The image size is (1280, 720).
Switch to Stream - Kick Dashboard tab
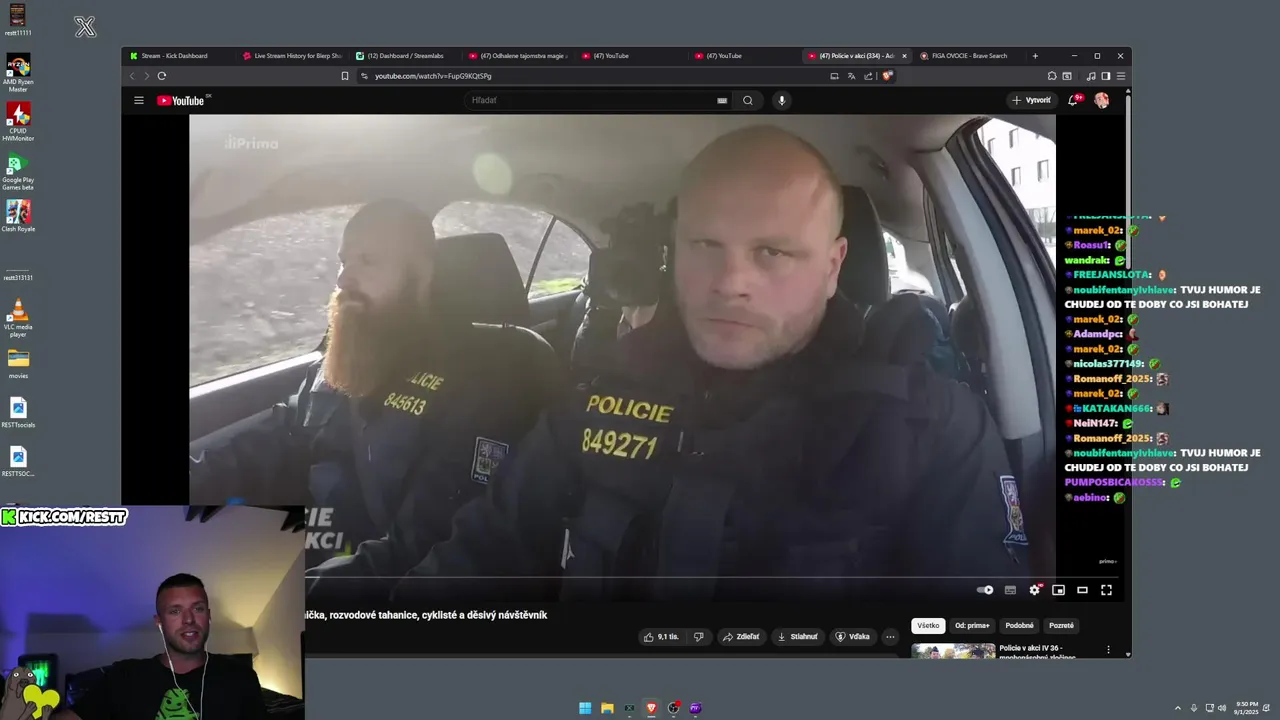174,56
